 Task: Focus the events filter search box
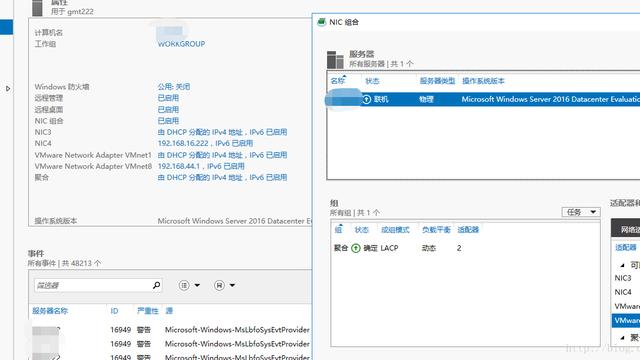[93, 285]
